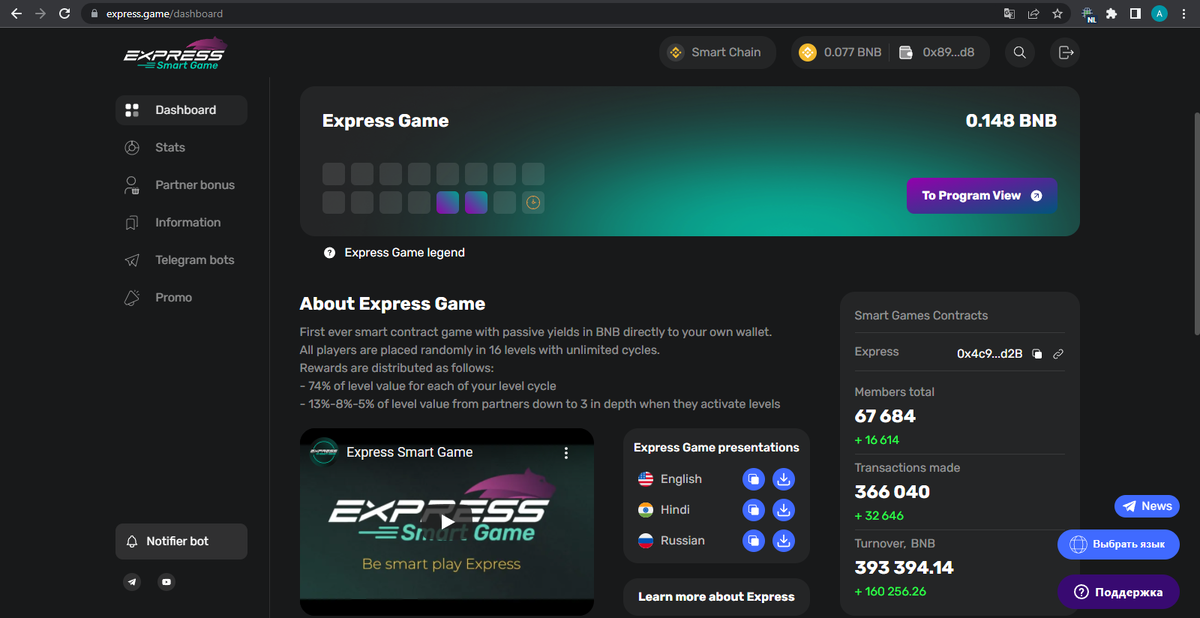Click the browser back arrow
The height and width of the screenshot is (618, 1200).
(15, 14)
